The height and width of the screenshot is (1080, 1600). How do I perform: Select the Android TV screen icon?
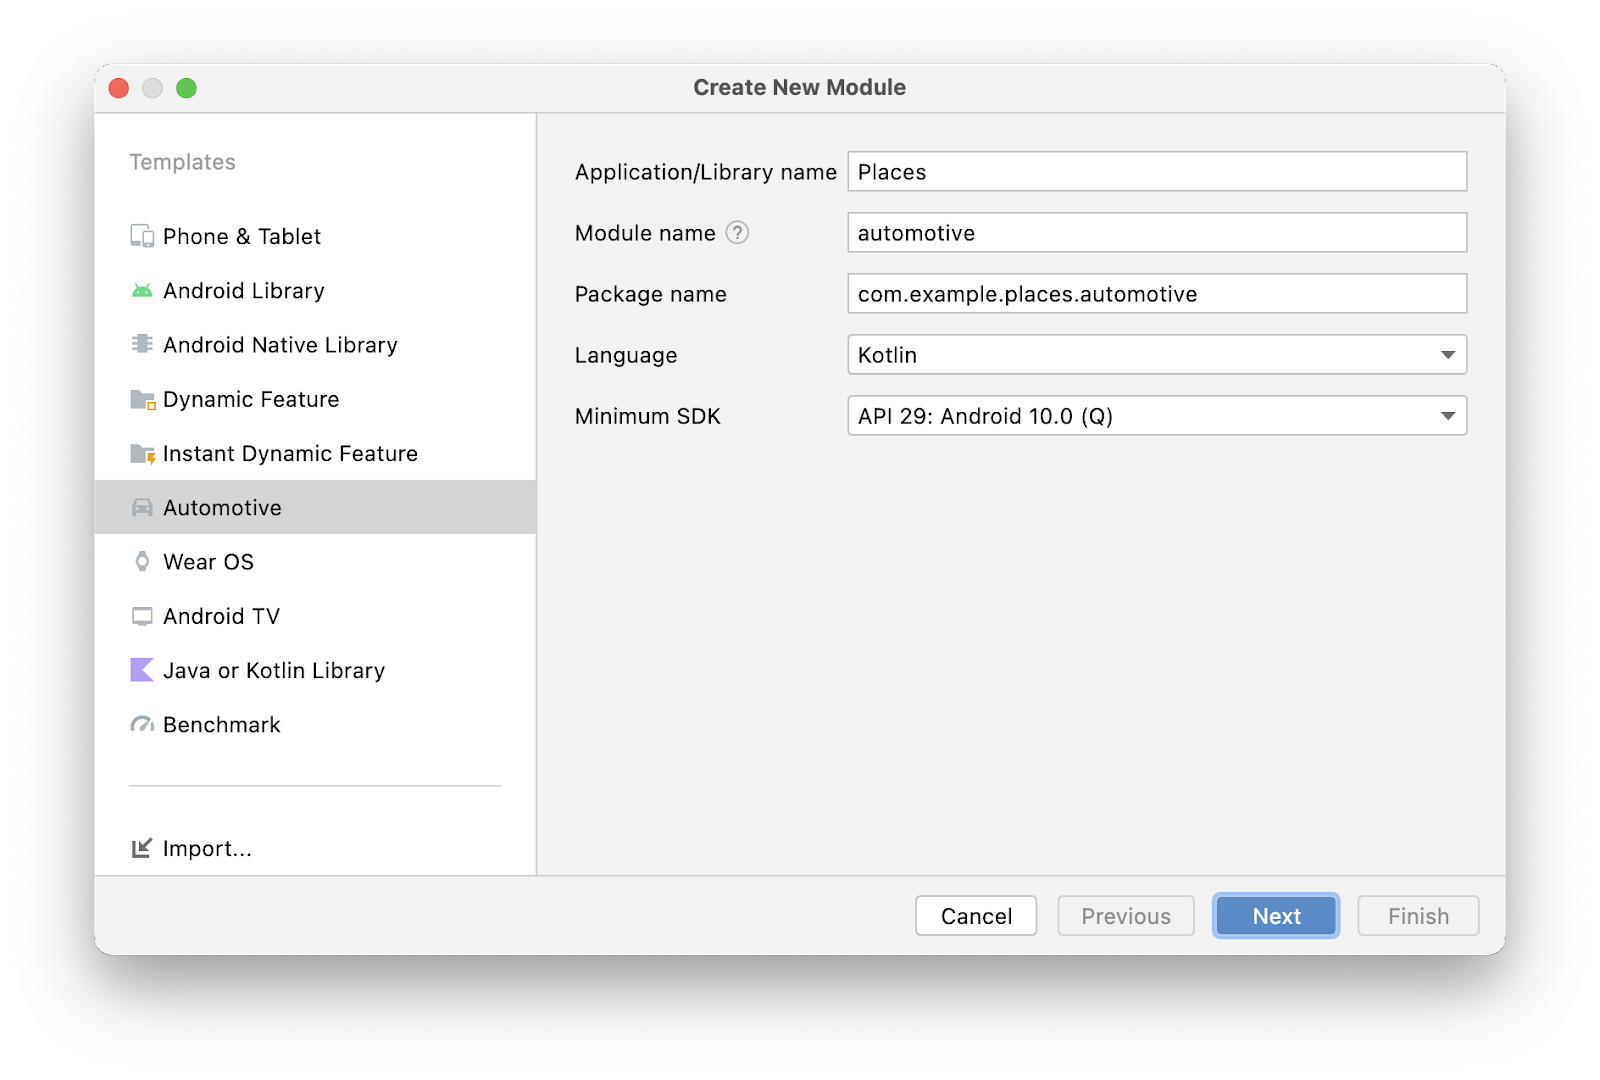click(x=142, y=616)
